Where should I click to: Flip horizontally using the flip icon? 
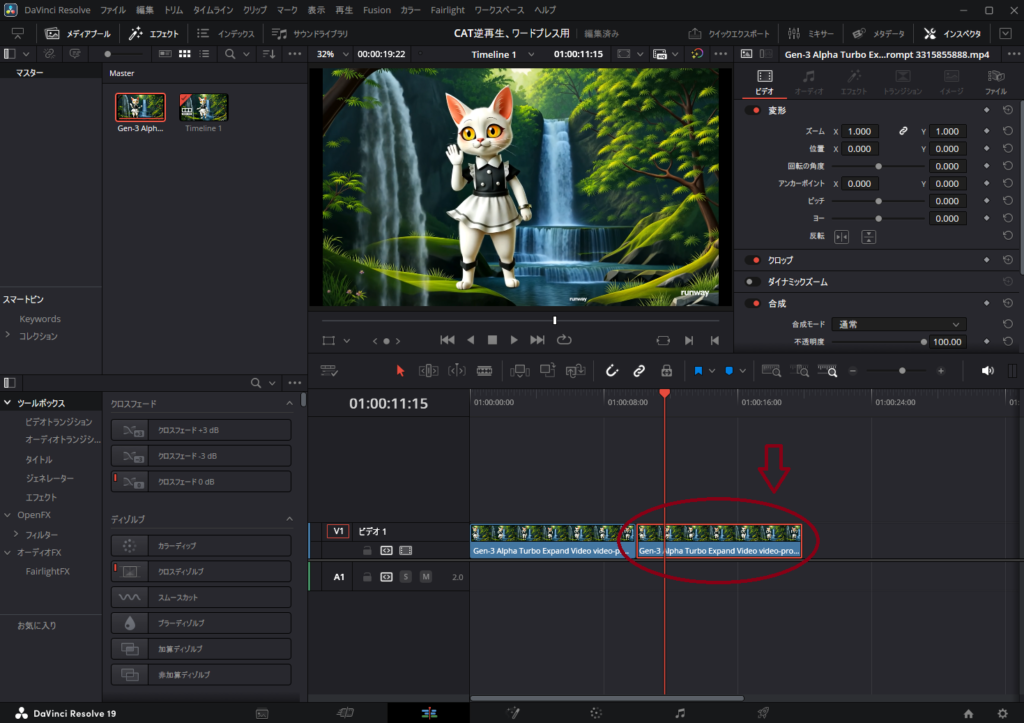point(841,236)
